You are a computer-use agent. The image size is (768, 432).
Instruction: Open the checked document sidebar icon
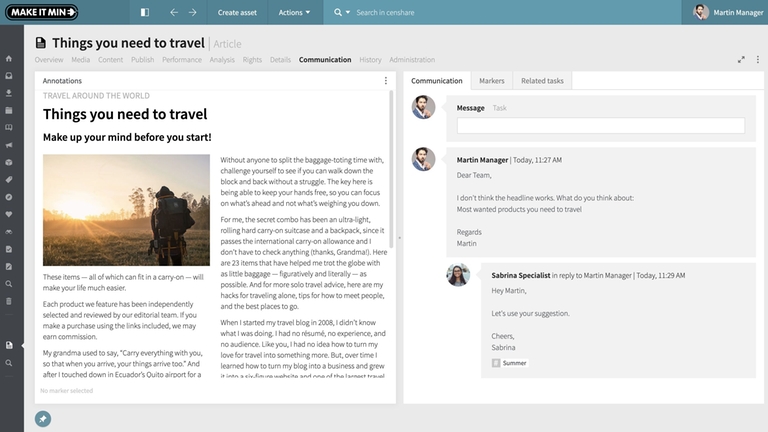point(9,249)
